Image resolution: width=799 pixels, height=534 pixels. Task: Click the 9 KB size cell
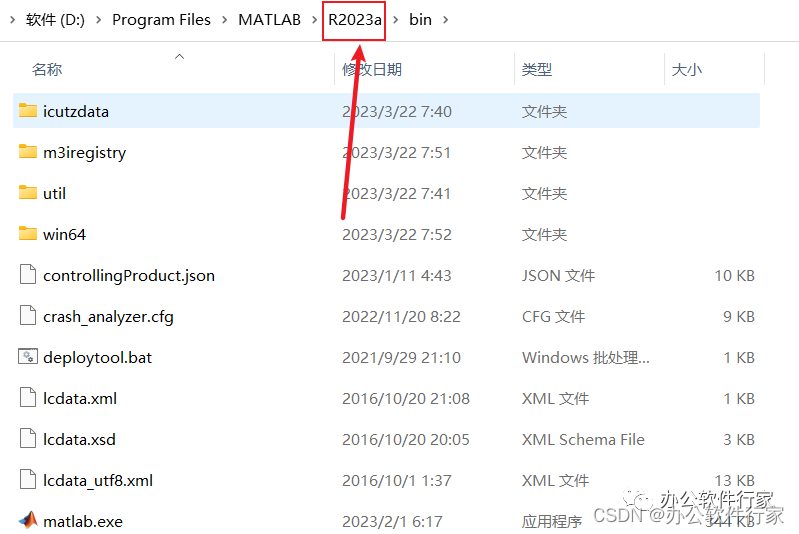[x=739, y=316]
